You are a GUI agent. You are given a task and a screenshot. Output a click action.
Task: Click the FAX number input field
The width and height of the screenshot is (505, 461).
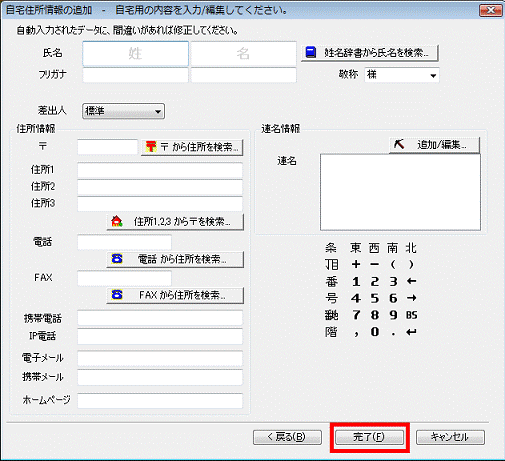pyautogui.click(x=124, y=278)
